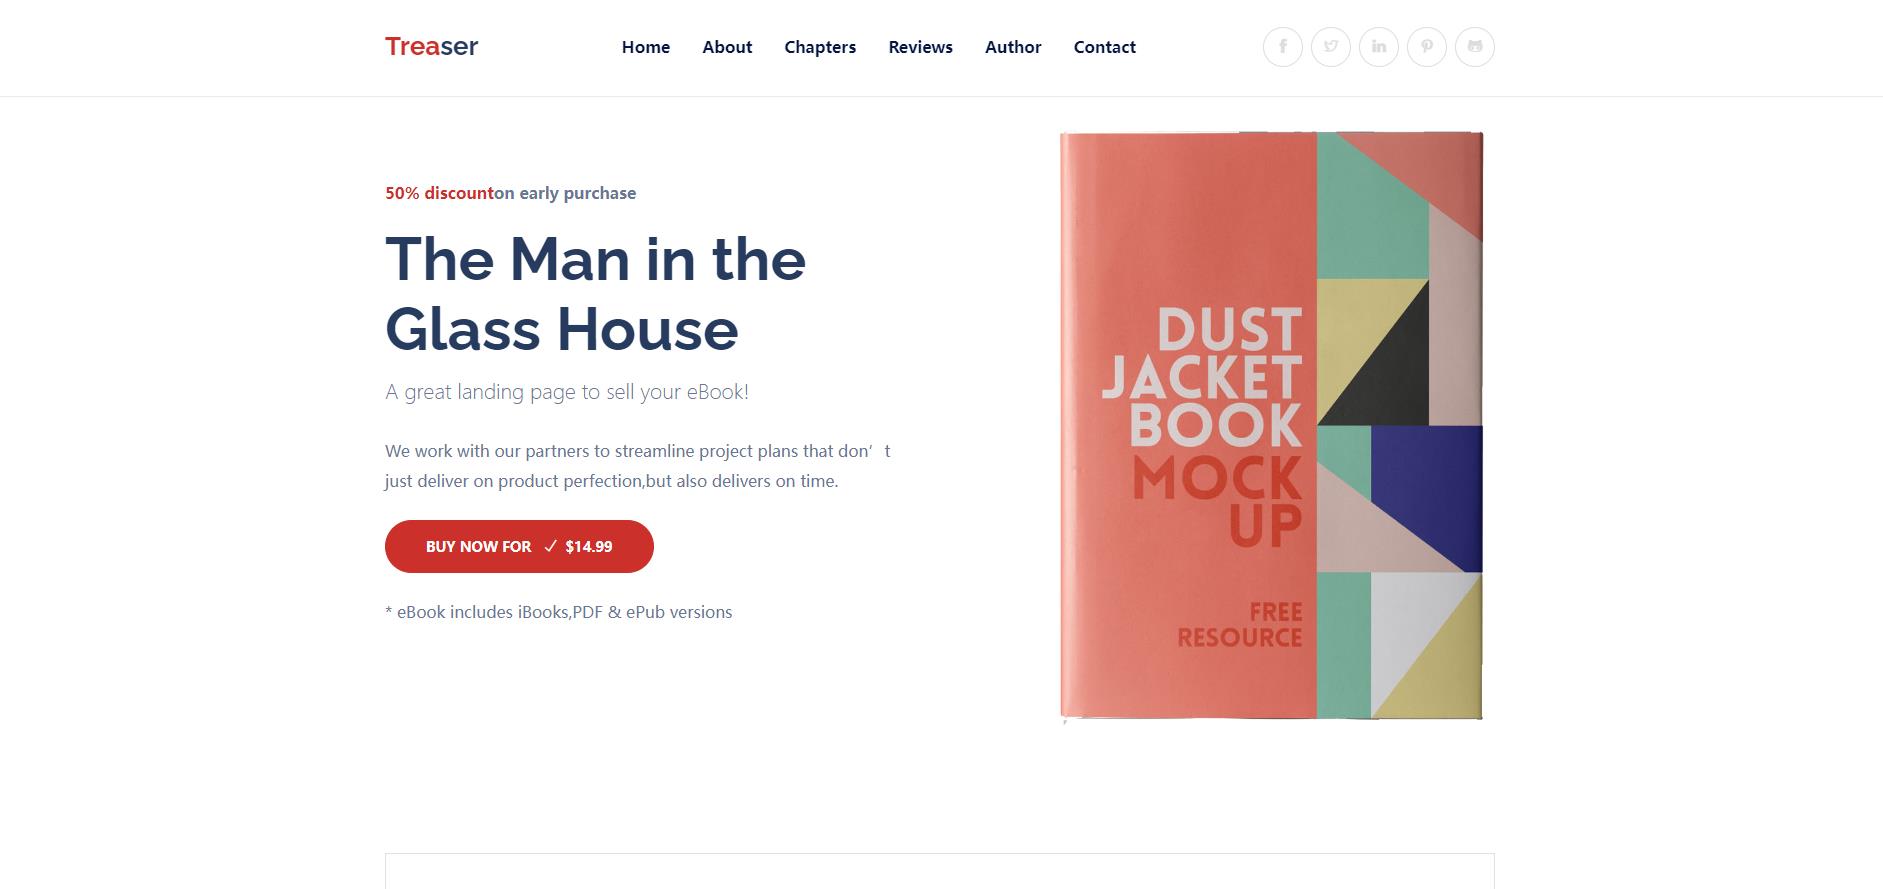Viewport: 1883px width, 889px height.
Task: Click the checkmark icon in buy button
Action: click(x=550, y=546)
